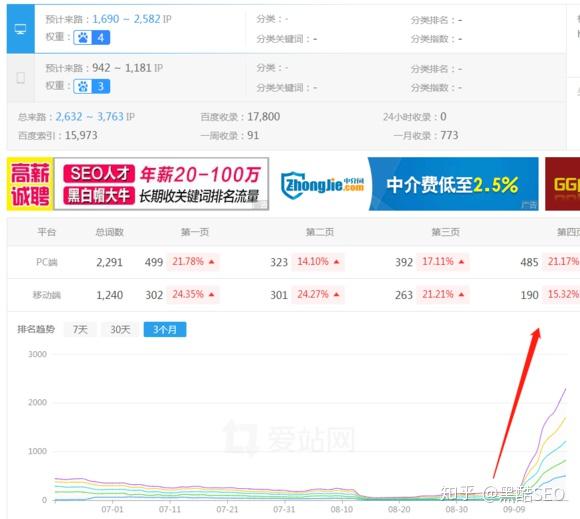
Task: Click the 24.27% rise badge
Action: point(318,294)
